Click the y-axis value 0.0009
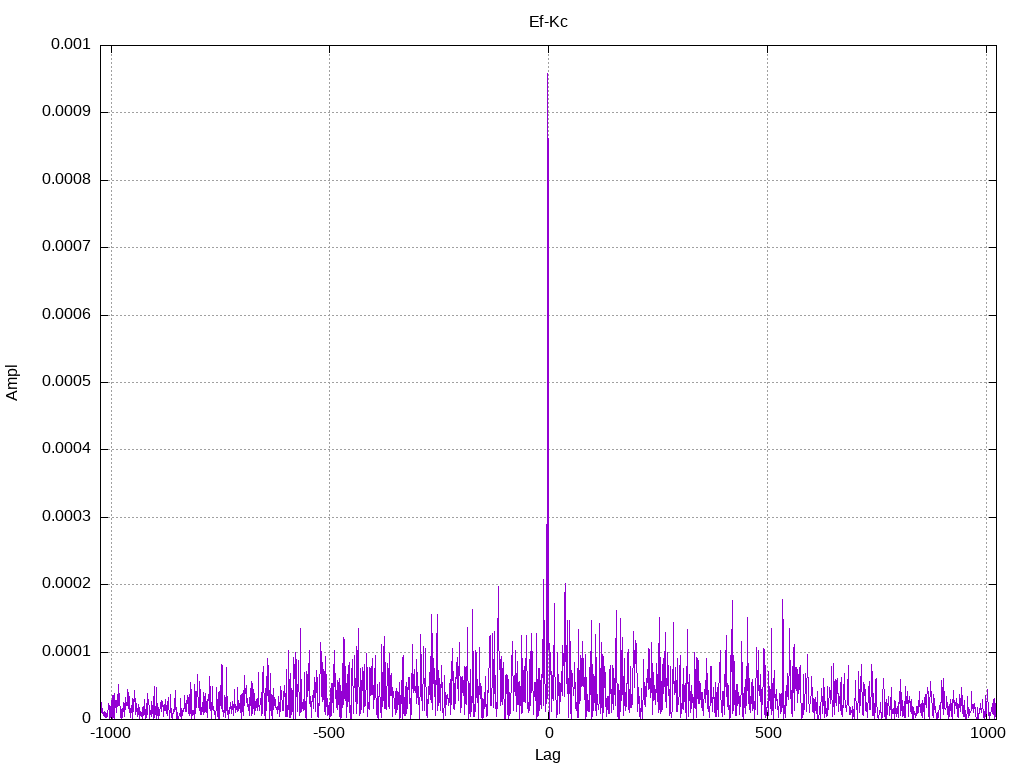 [x=66, y=111]
